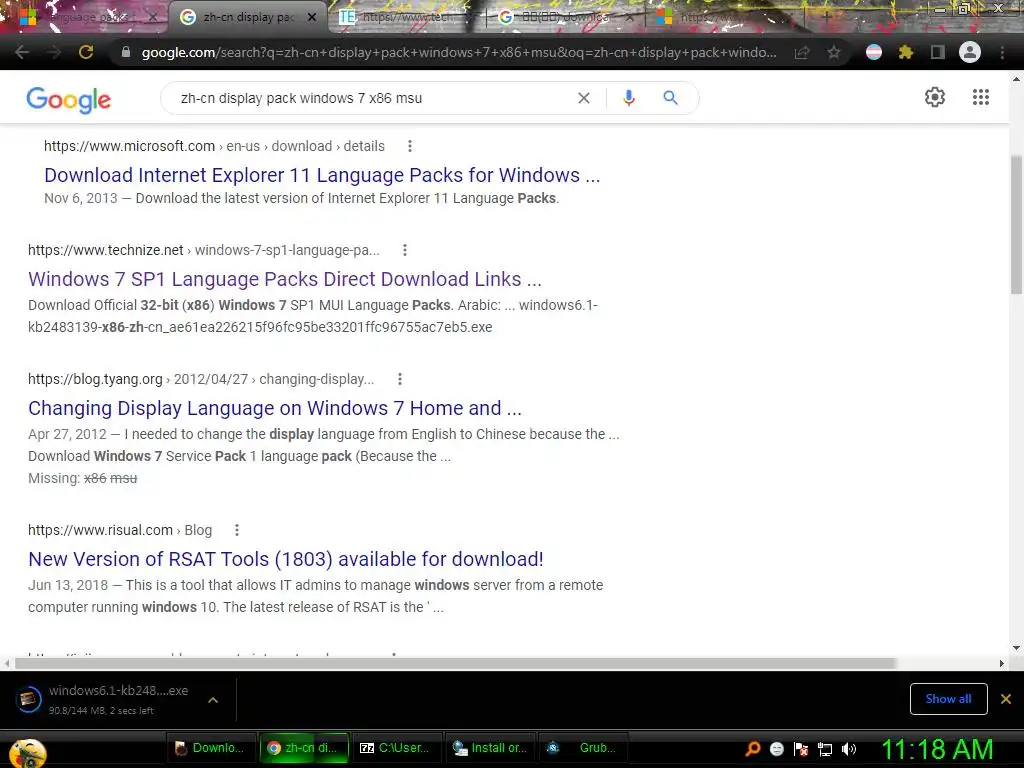Open the volume speaker tray icon
Image resolution: width=1024 pixels, height=768 pixels.
pyautogui.click(x=848, y=749)
